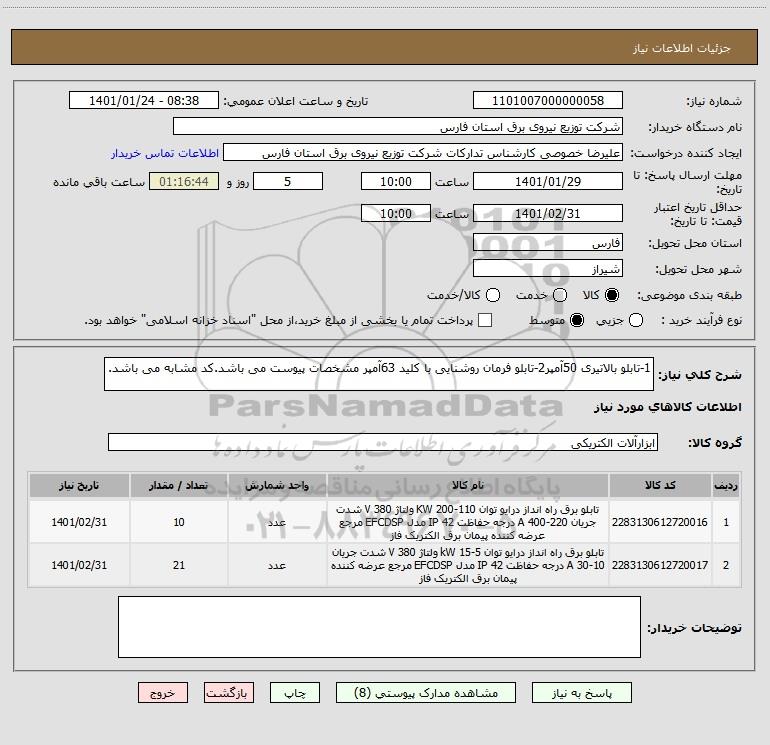Click the ردیف column header
The image size is (770, 745).
pyautogui.click(x=726, y=485)
